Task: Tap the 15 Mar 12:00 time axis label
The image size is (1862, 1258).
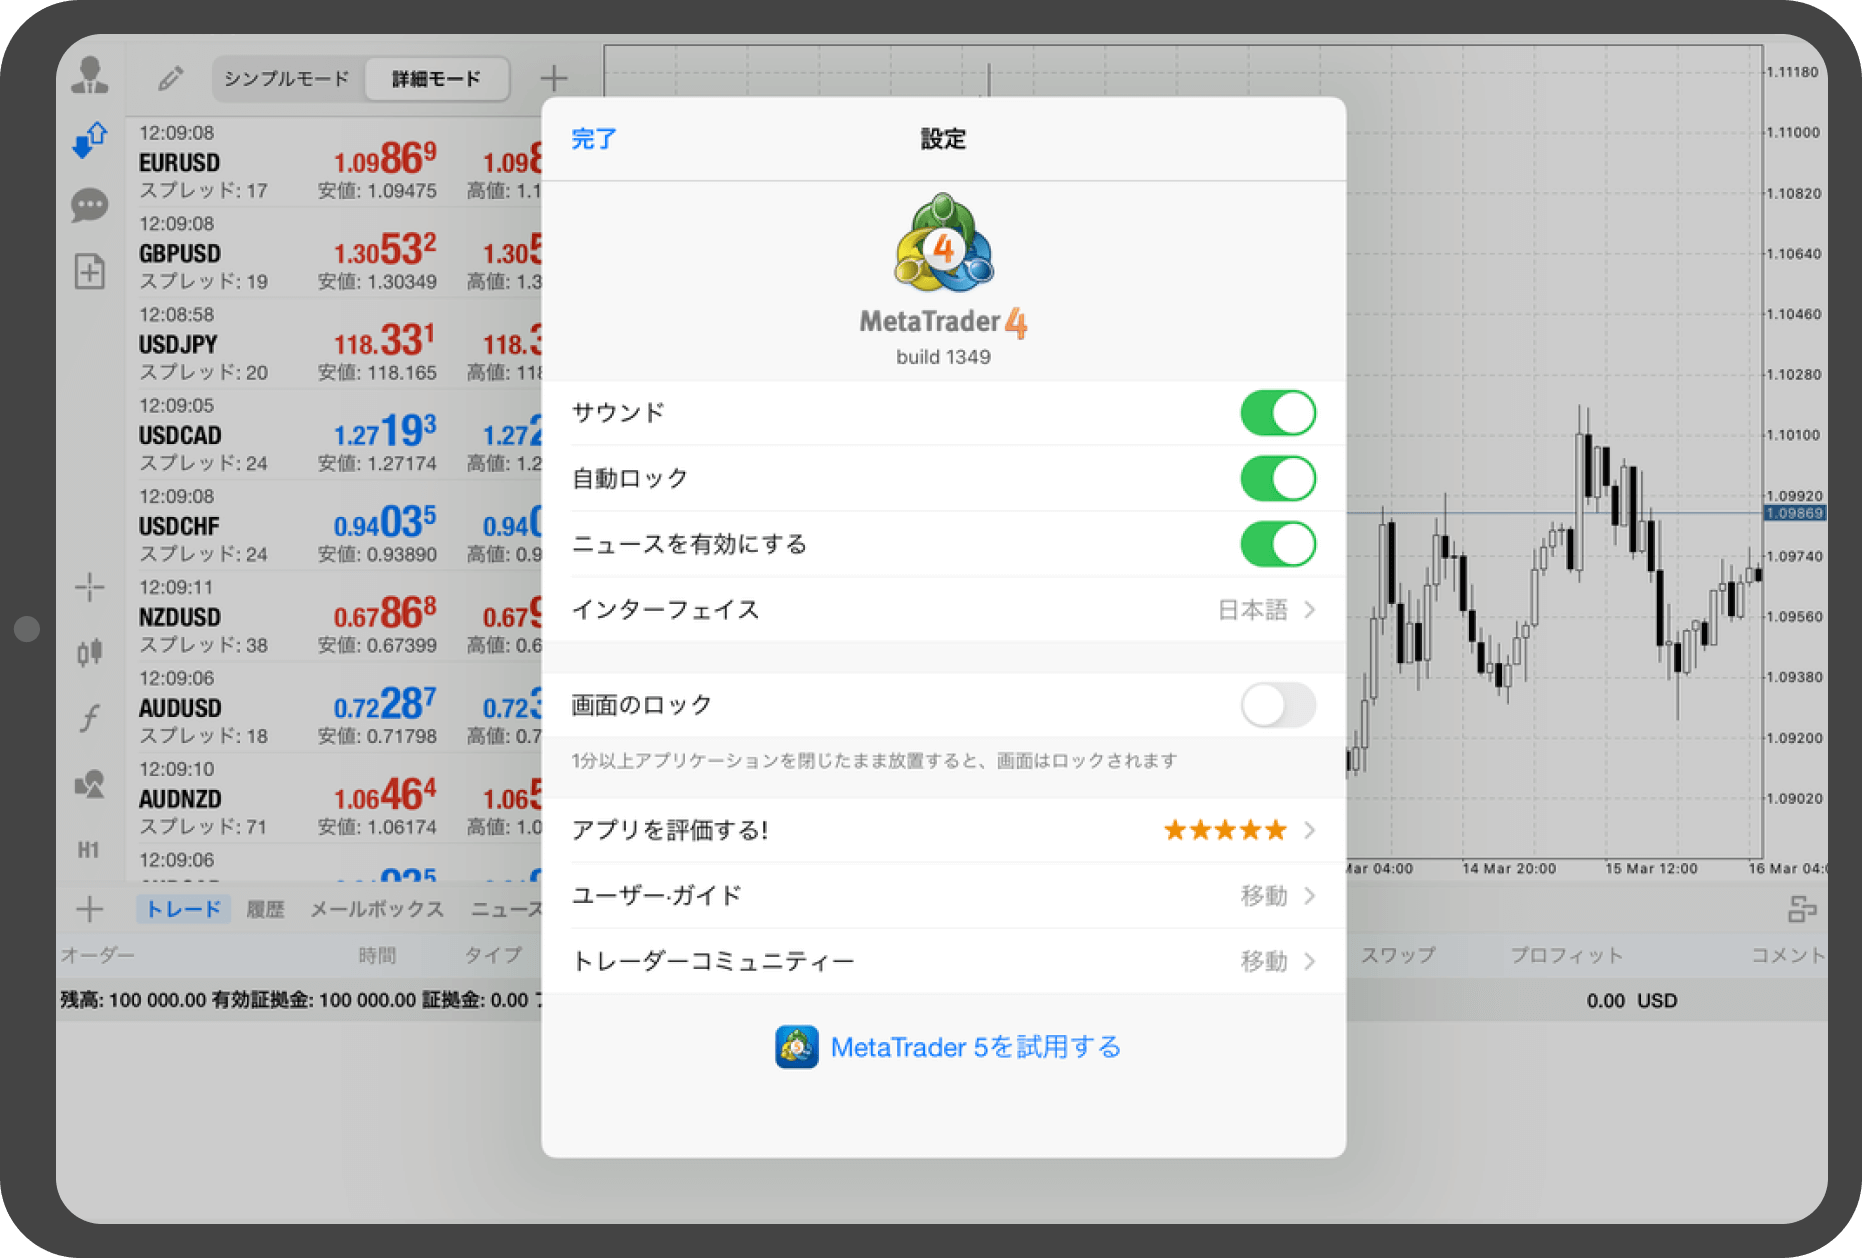Action: (1651, 868)
